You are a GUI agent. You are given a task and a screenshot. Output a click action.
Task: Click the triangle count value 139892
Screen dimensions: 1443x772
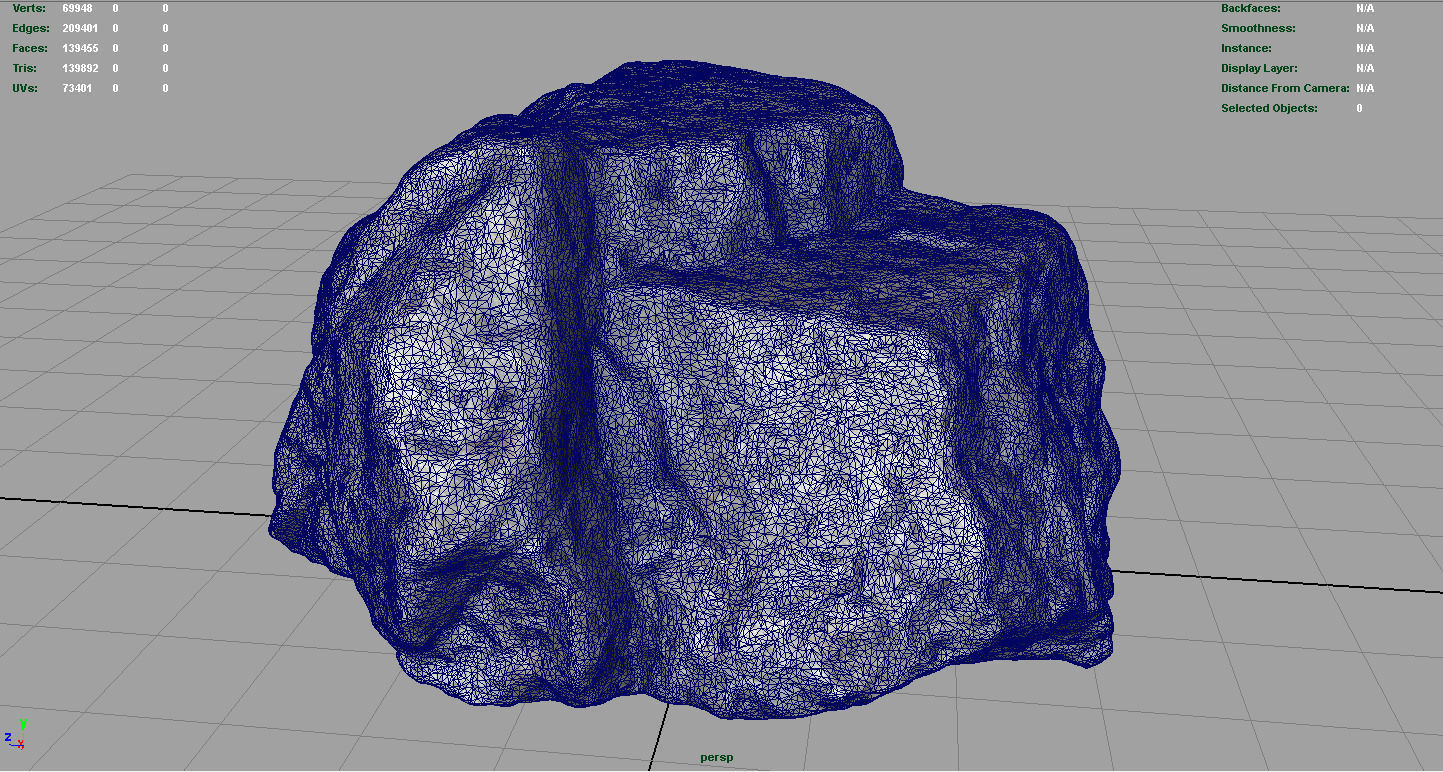tap(80, 68)
